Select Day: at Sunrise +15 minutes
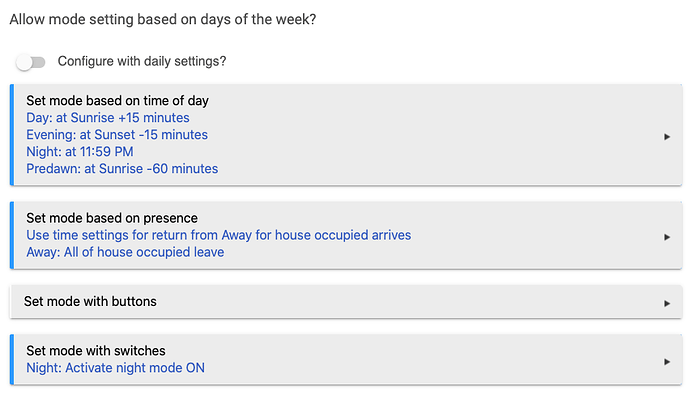Screen dimensions: 690x395 pyautogui.click(x=108, y=118)
